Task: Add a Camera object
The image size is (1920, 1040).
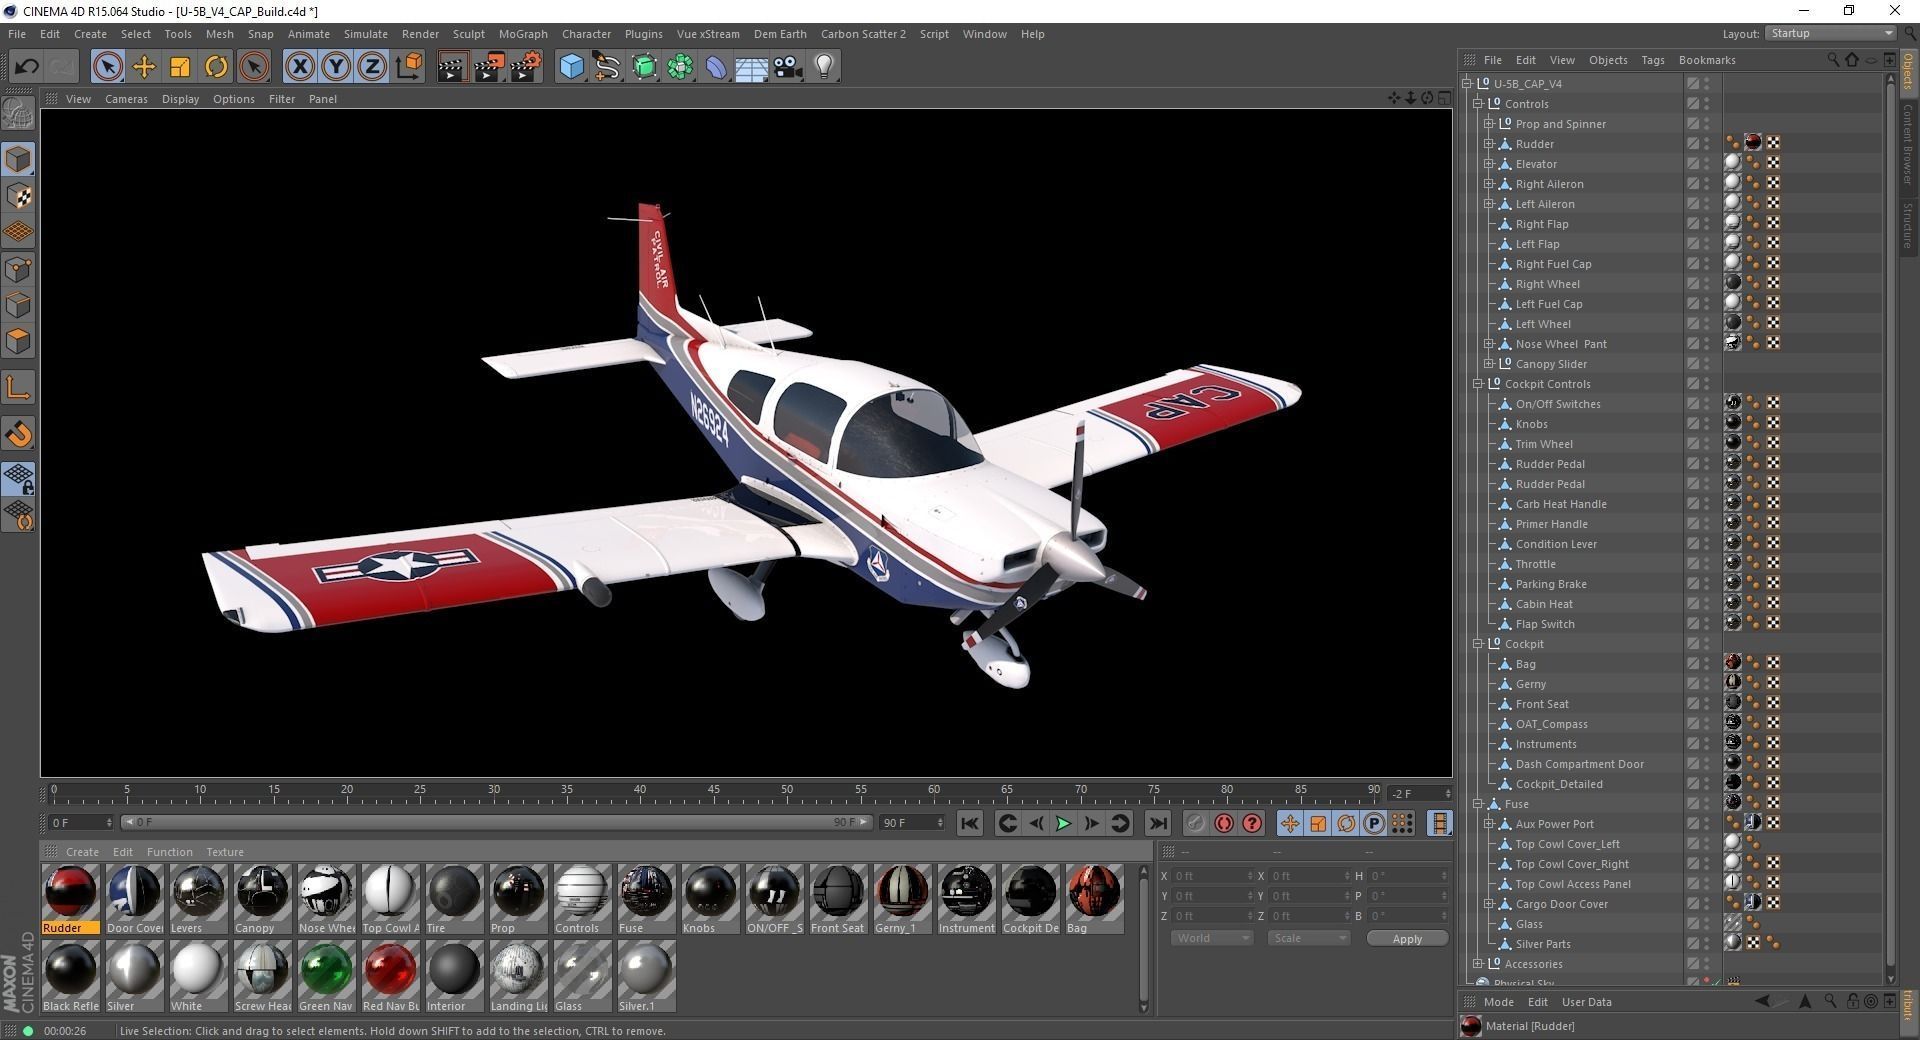Action: (x=788, y=67)
